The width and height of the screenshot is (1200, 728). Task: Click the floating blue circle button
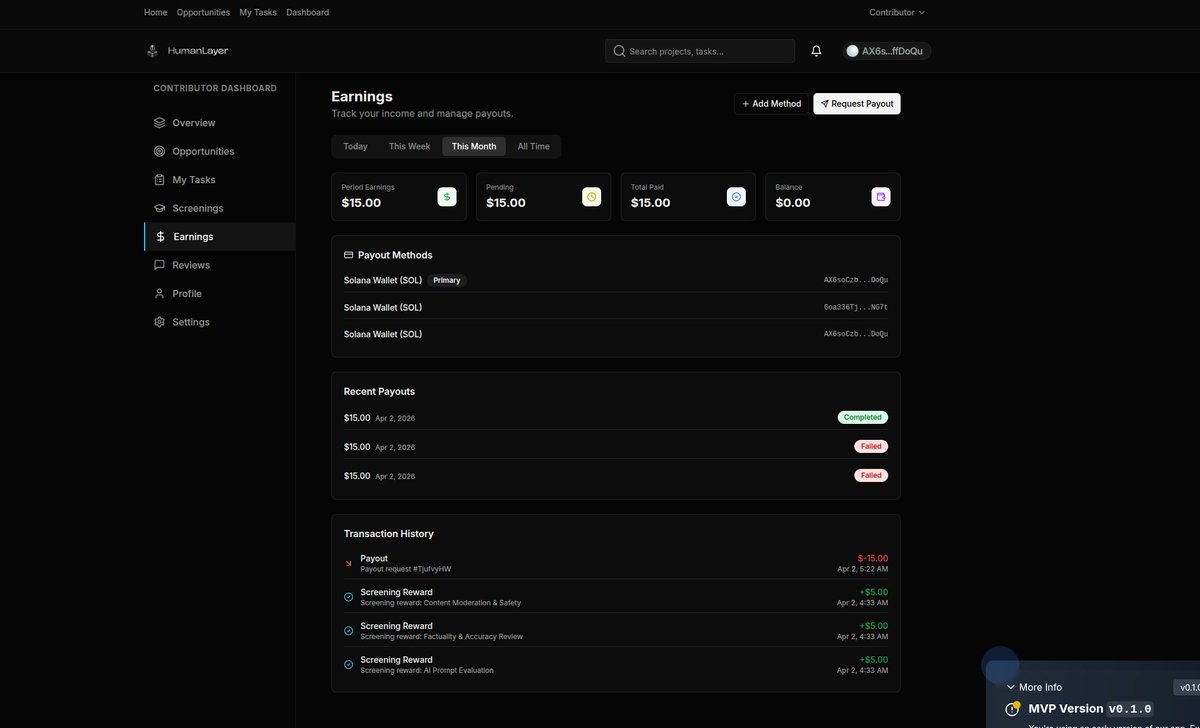point(1000,665)
